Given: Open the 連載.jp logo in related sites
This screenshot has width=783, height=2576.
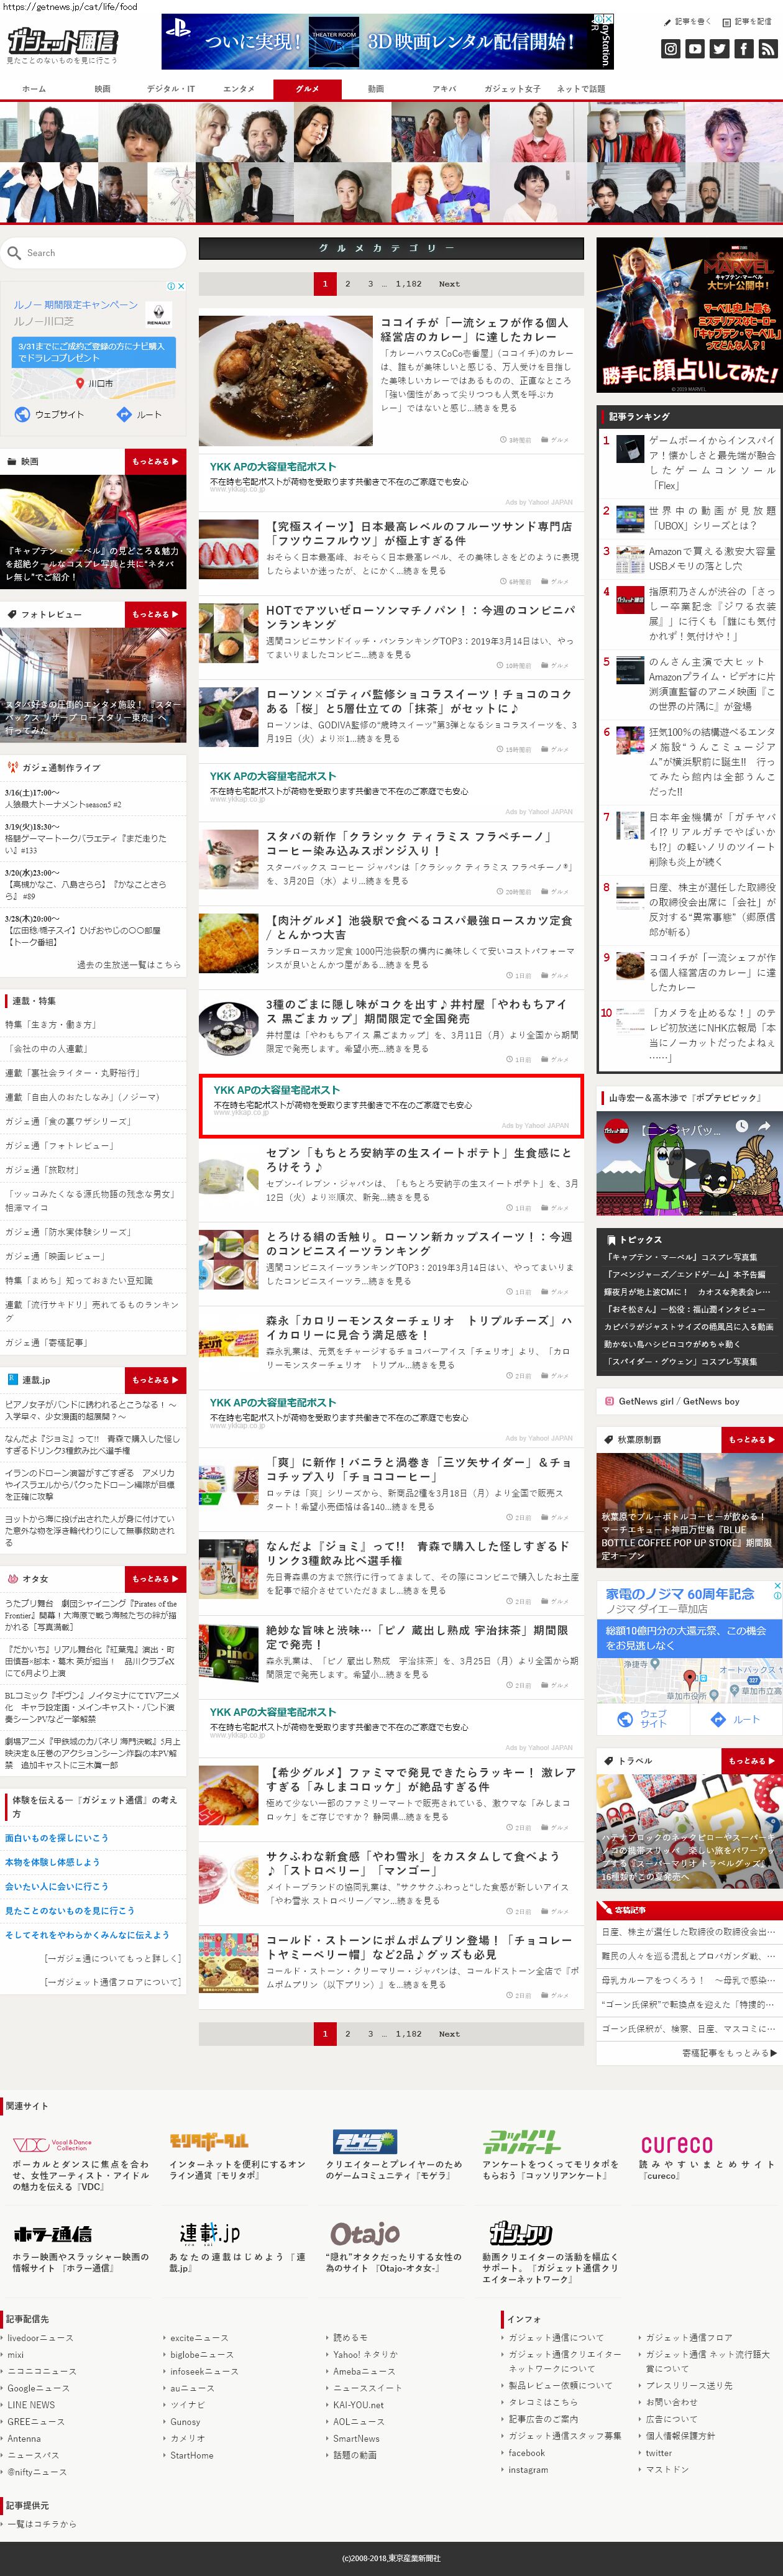Looking at the screenshot, I should pyautogui.click(x=209, y=2234).
